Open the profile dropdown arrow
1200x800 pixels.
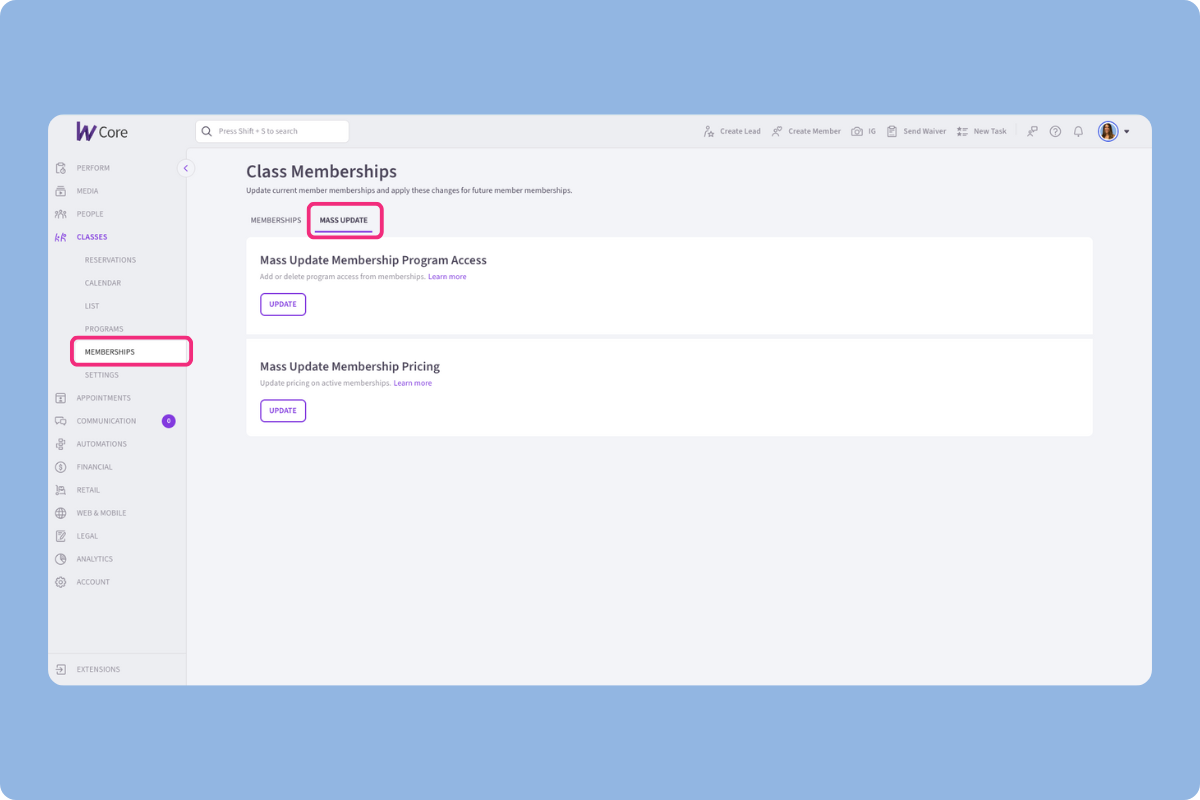coord(1127,131)
